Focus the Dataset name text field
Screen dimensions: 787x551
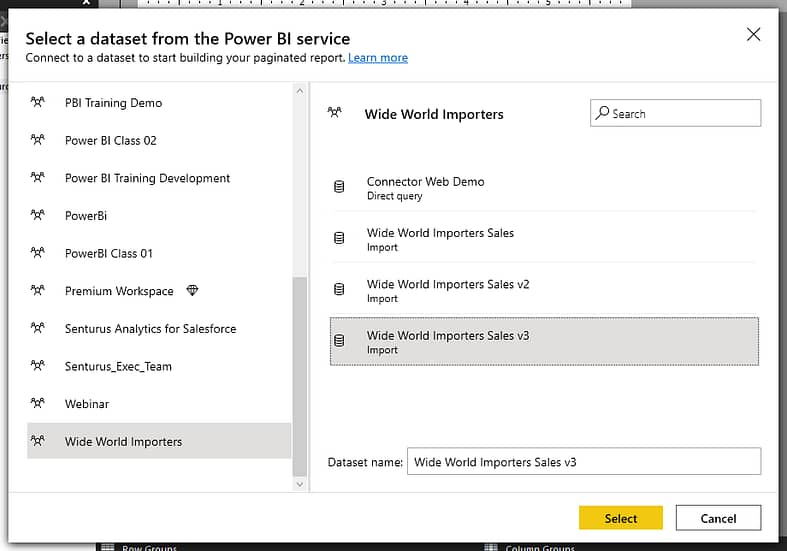[x=584, y=461]
